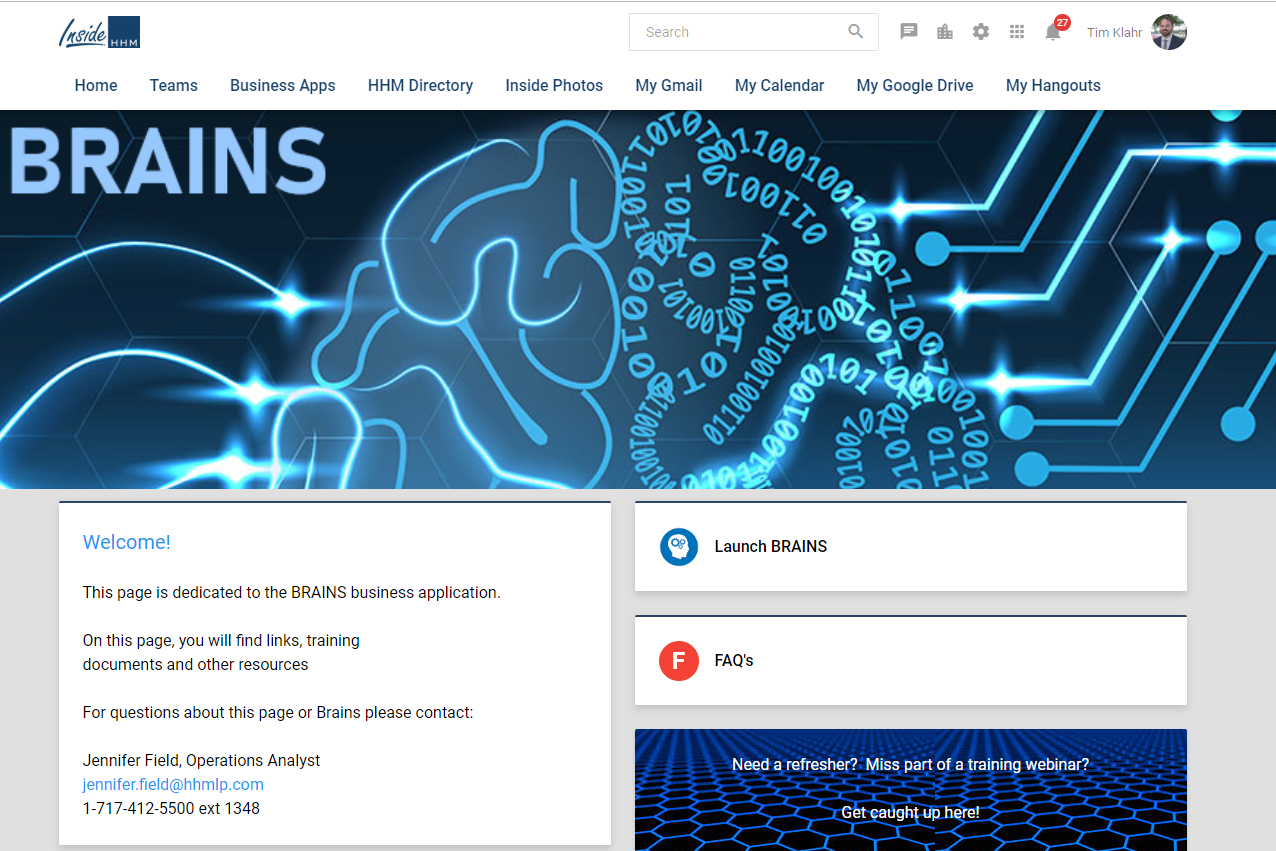Go to the Home menu
Screen dimensions: 1276x851
pyautogui.click(x=96, y=85)
